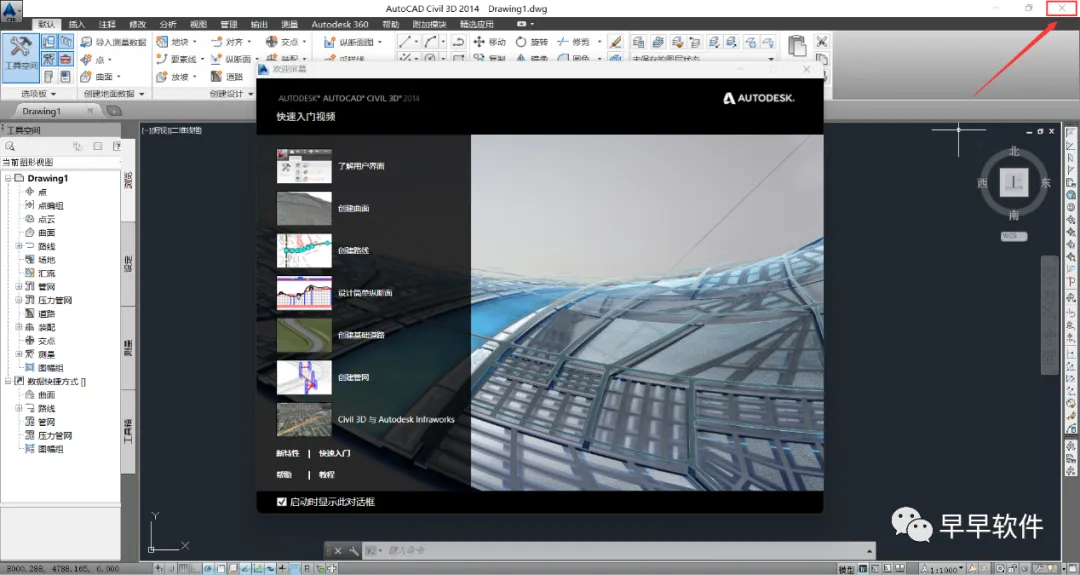Click the AutoCAD application menu logo
The height and width of the screenshot is (575, 1080).
click(x=11, y=10)
